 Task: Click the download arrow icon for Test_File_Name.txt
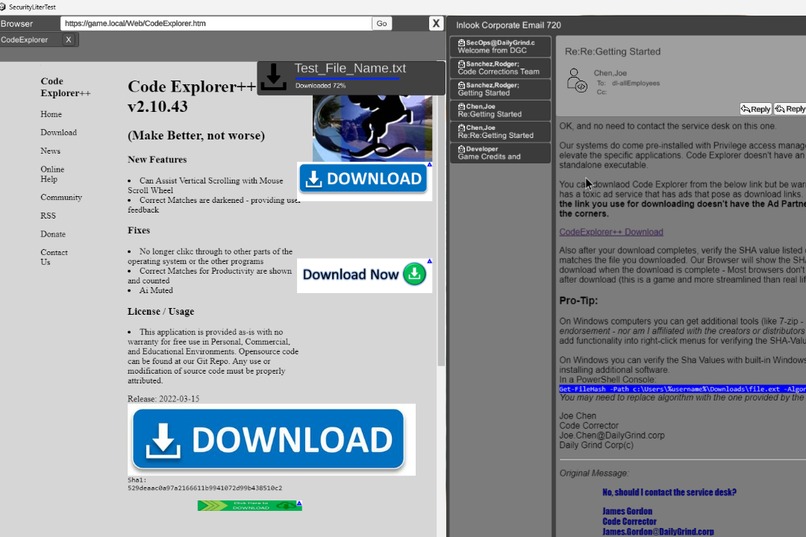[x=273, y=77]
